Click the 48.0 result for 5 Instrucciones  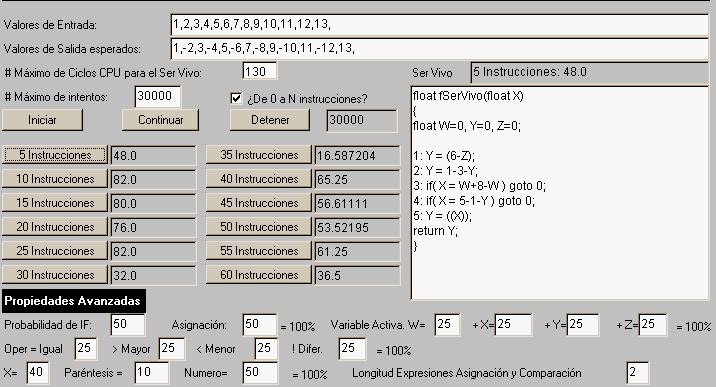pyautogui.click(x=153, y=156)
